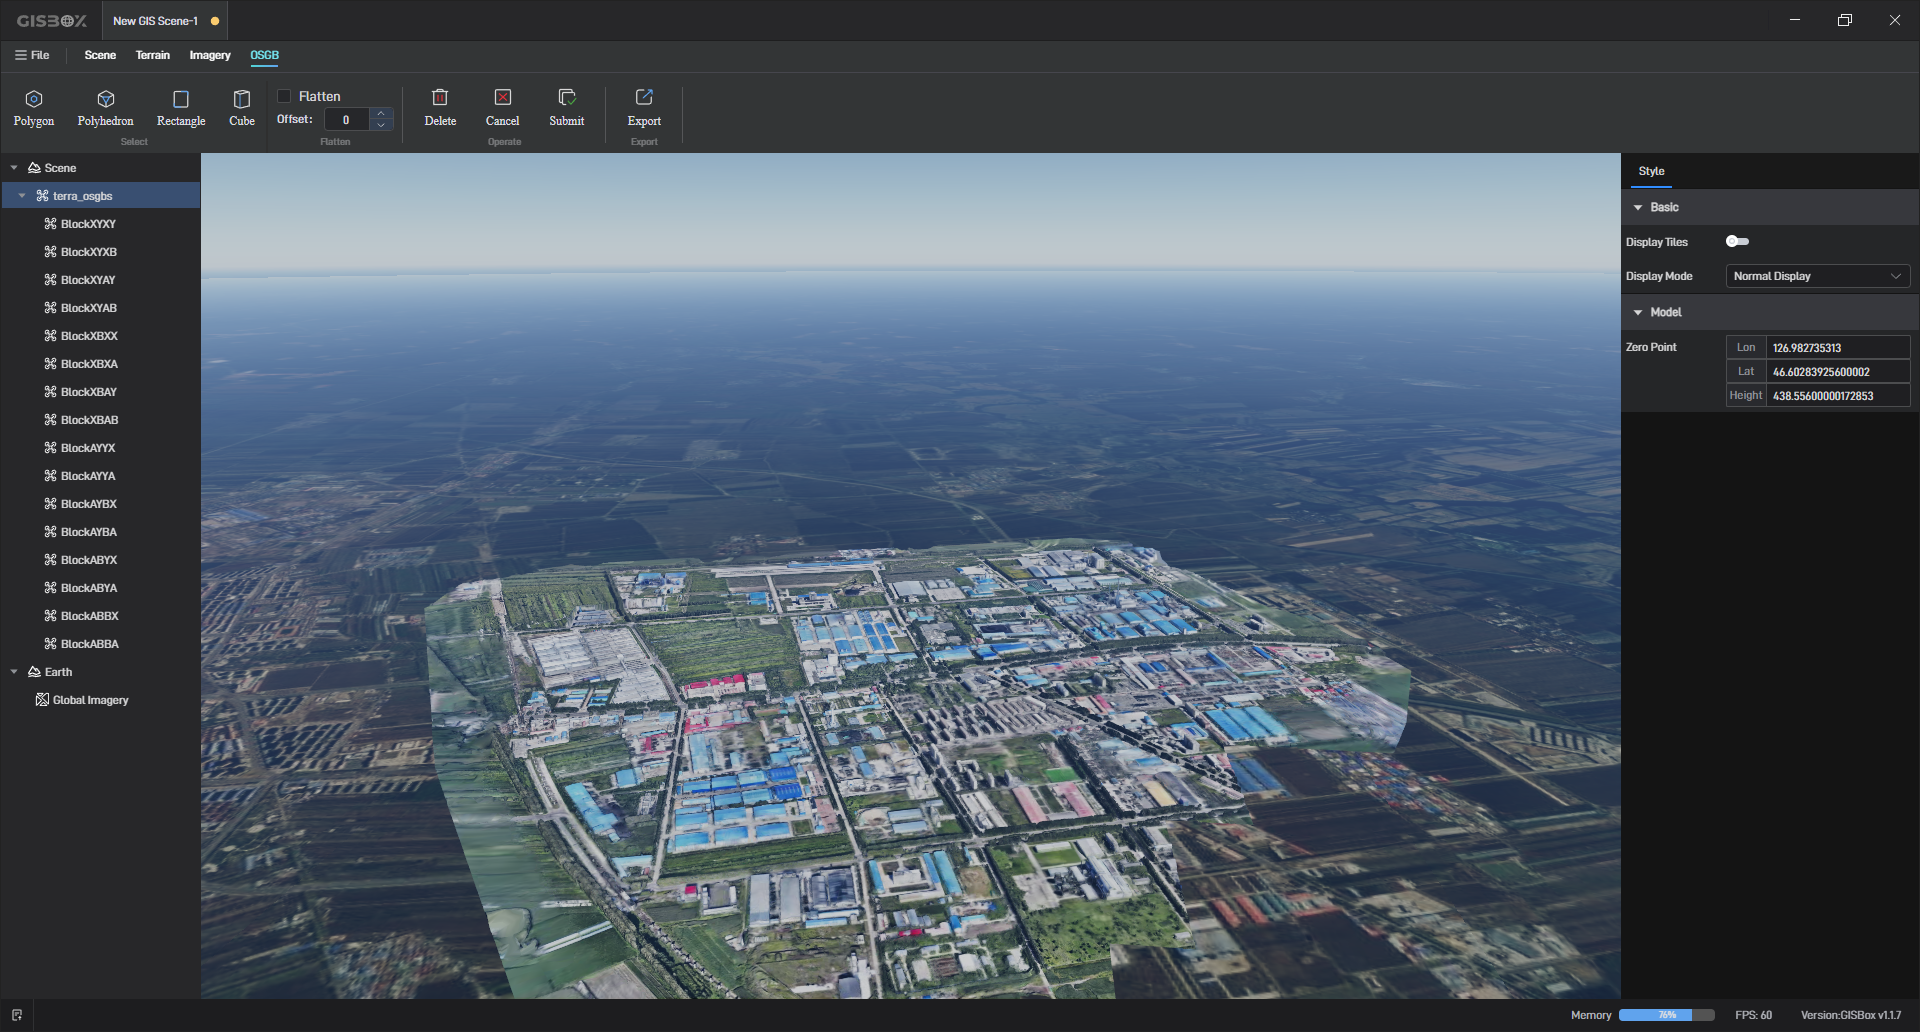Screen dimensions: 1920x1032
Task: Click the Offset input field
Action: [347, 120]
